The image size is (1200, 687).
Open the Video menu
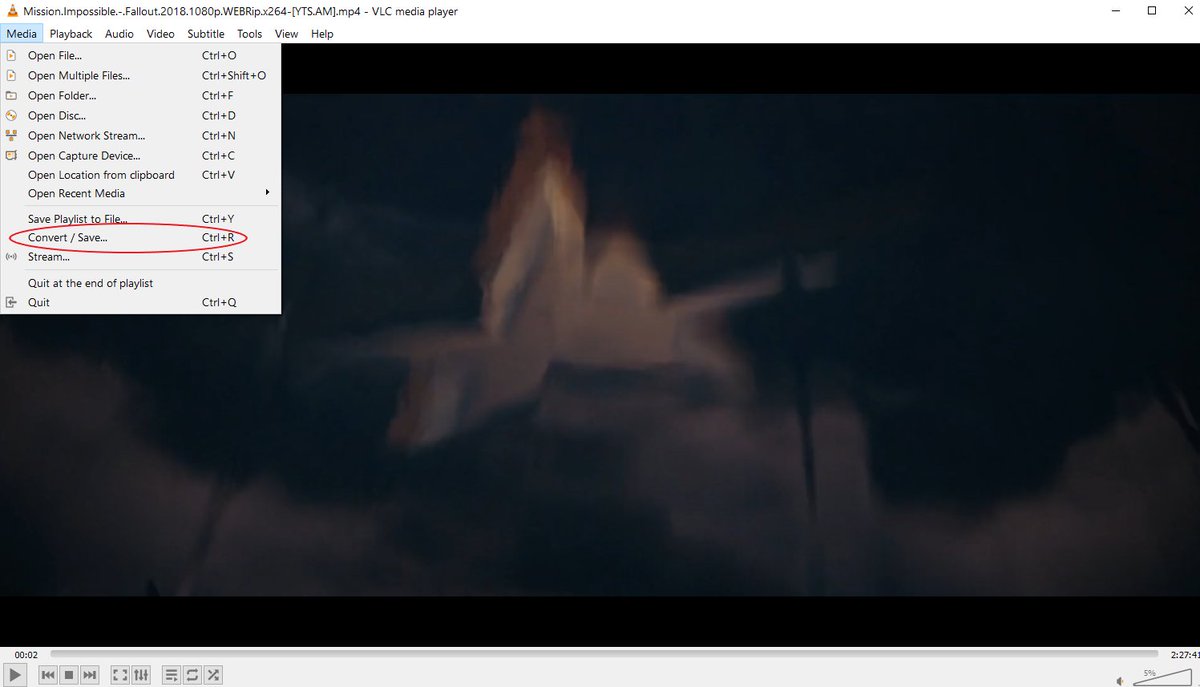coord(160,33)
